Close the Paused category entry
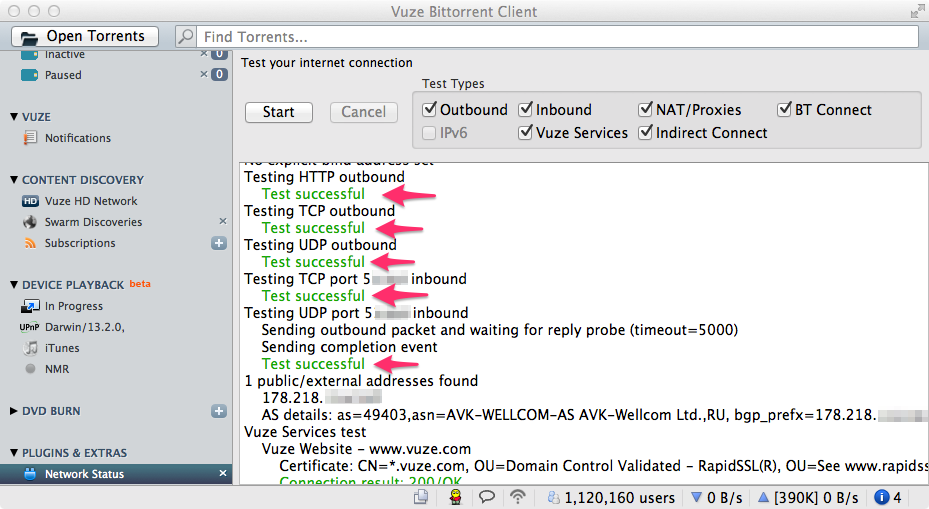Image resolution: width=929 pixels, height=509 pixels. click(x=204, y=75)
